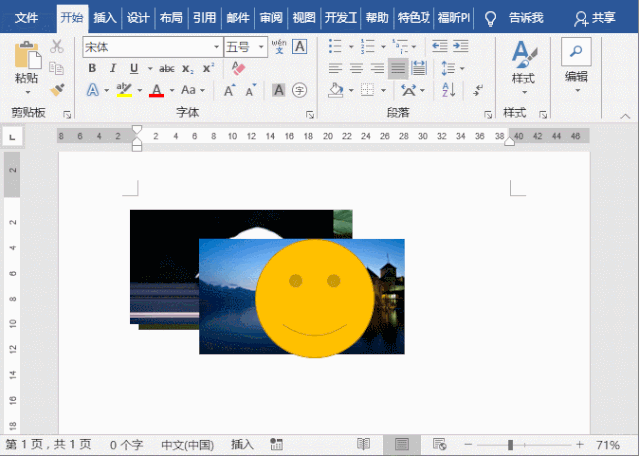Toggle Italic formatting
Viewport: 639px width, 456px height.
(113, 68)
